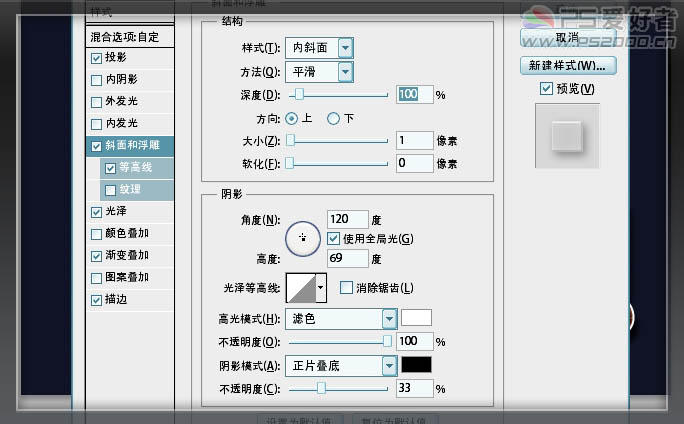Enable the 内阴影 inner shadow checkbox

(96, 80)
